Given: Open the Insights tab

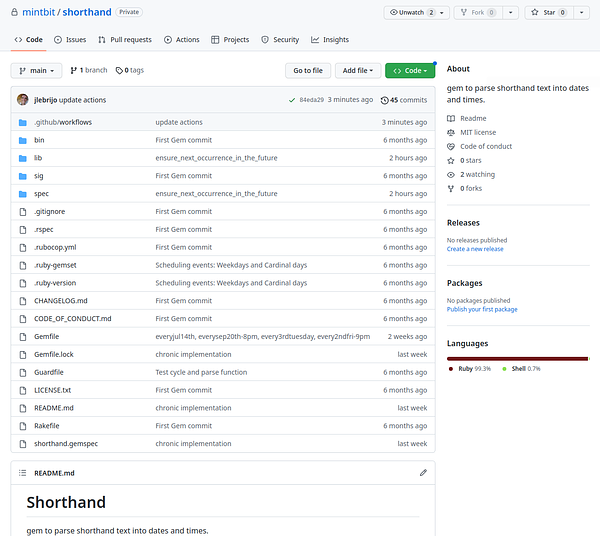Looking at the screenshot, I should click(330, 39).
